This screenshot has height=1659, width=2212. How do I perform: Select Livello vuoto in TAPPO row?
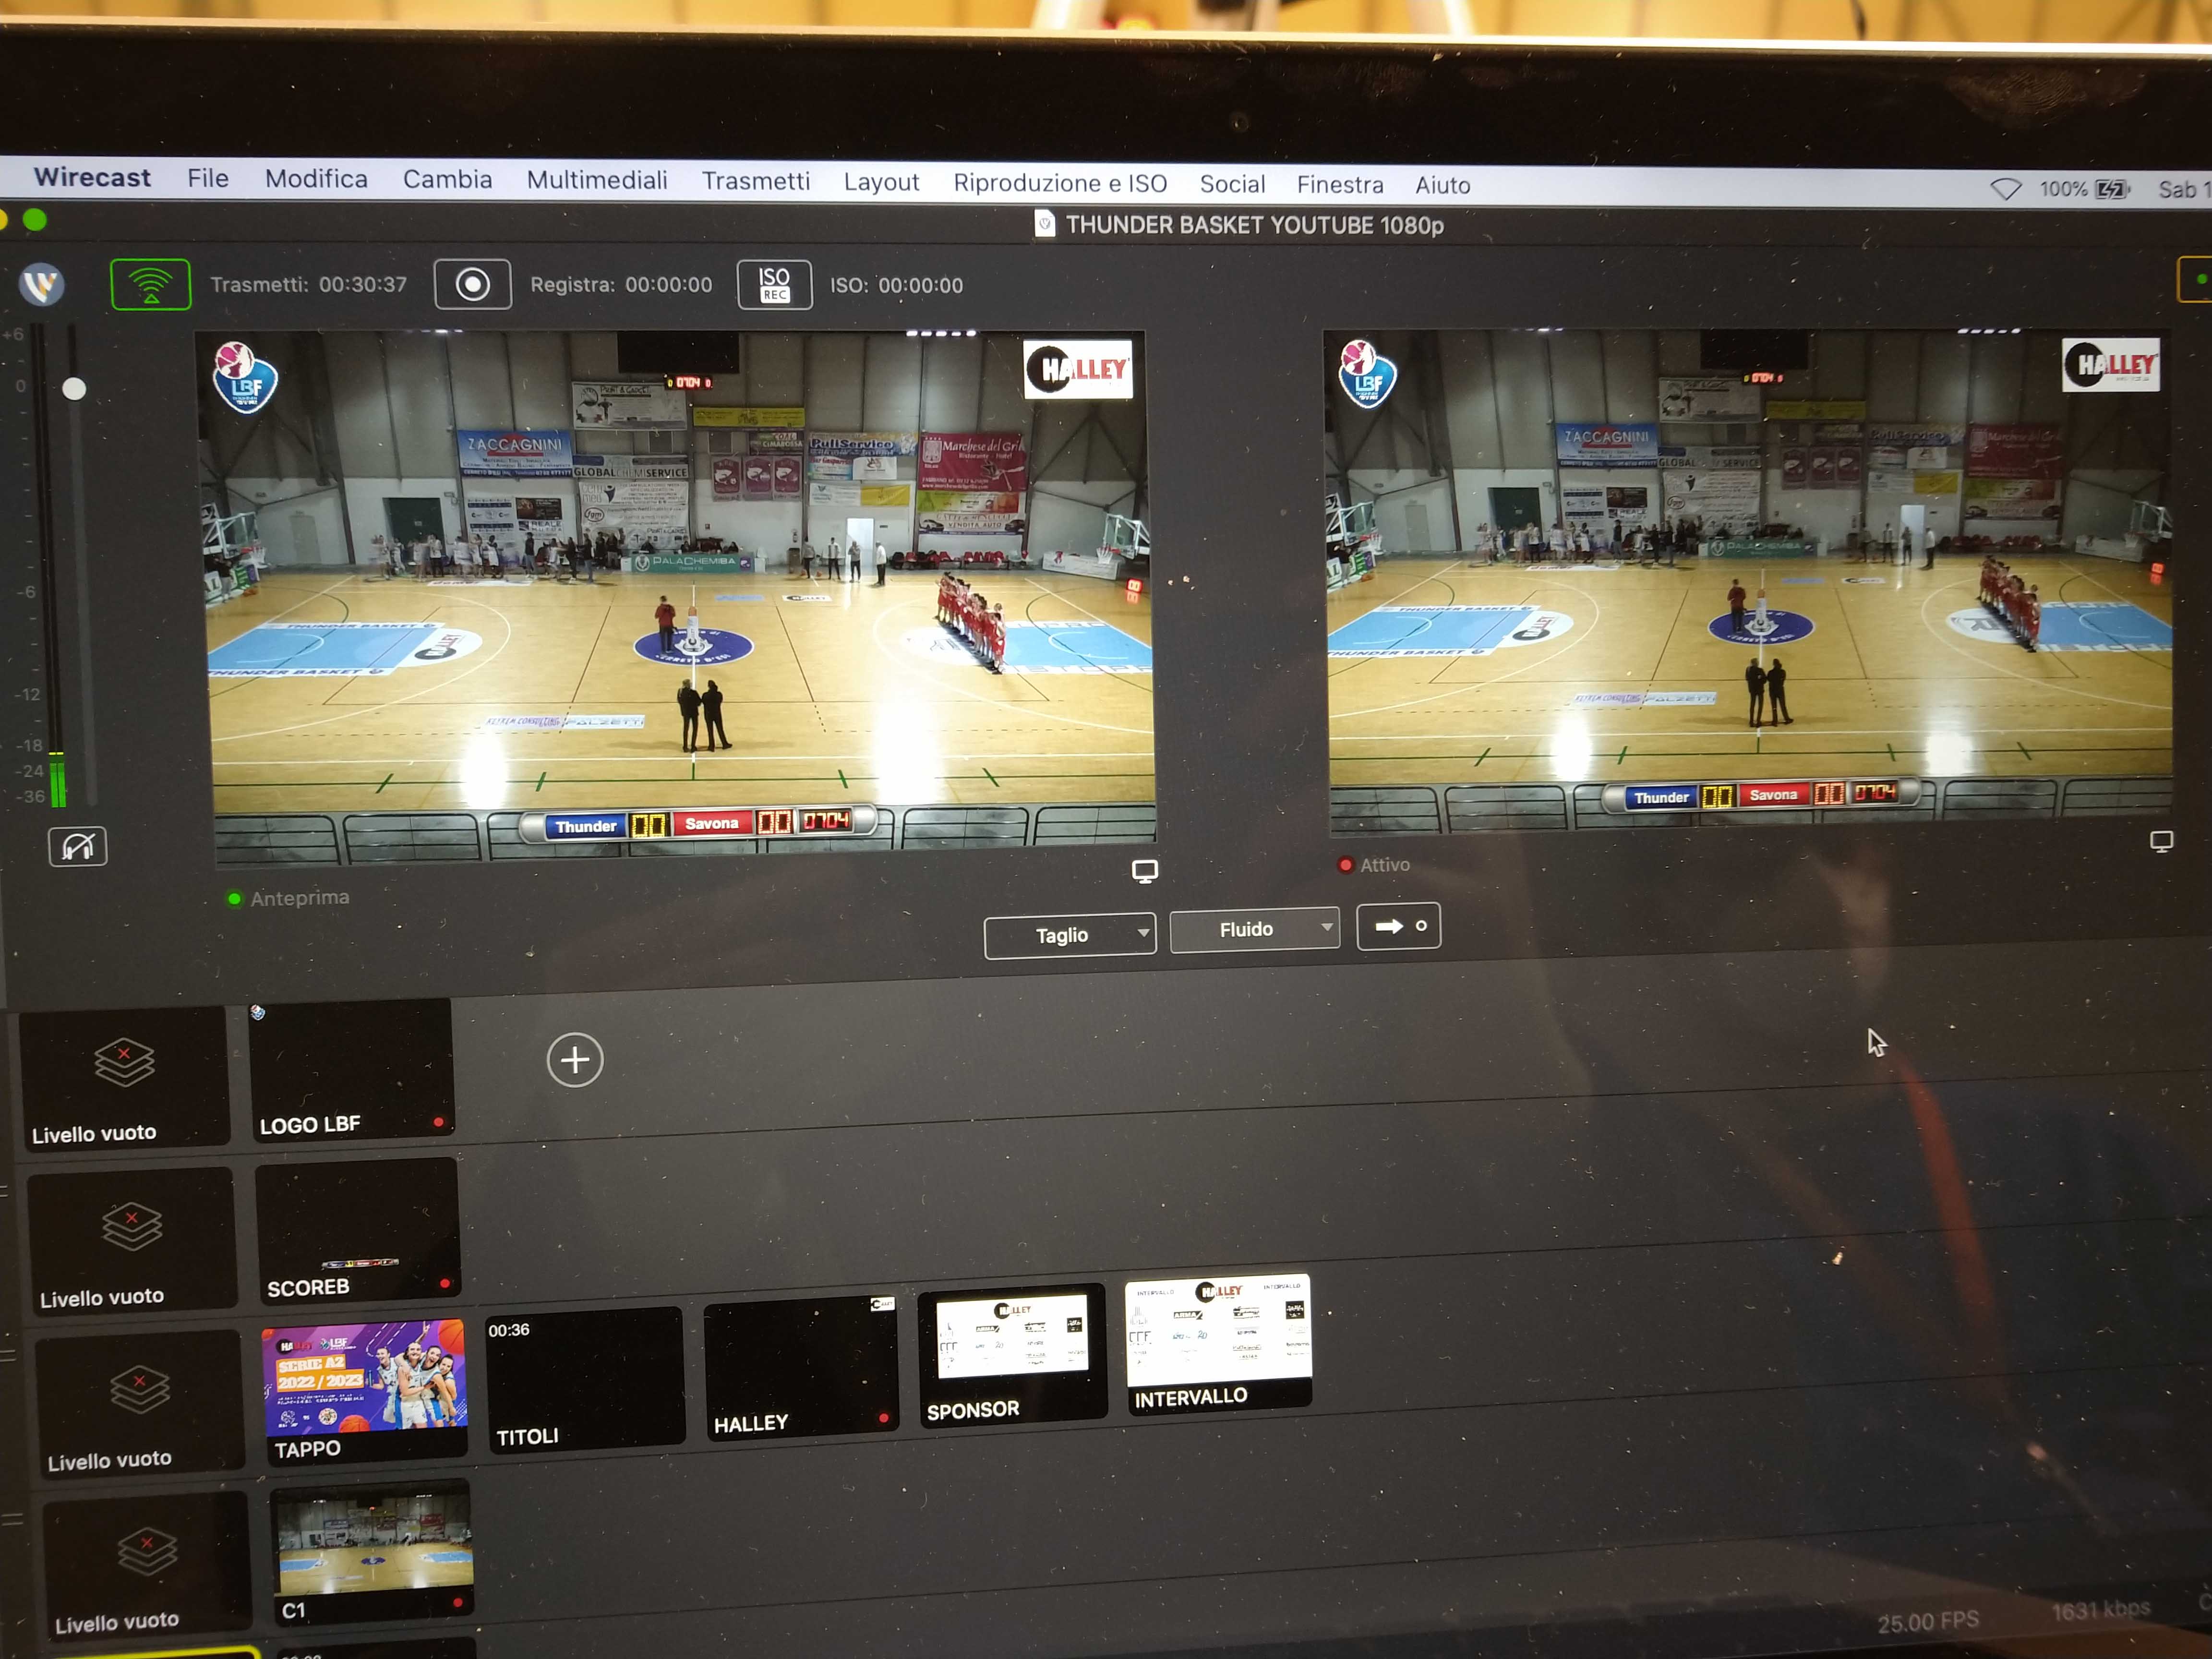[x=139, y=1404]
